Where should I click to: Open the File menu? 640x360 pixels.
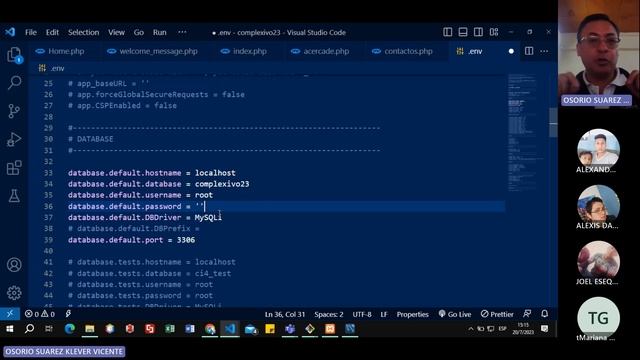tap(31, 32)
